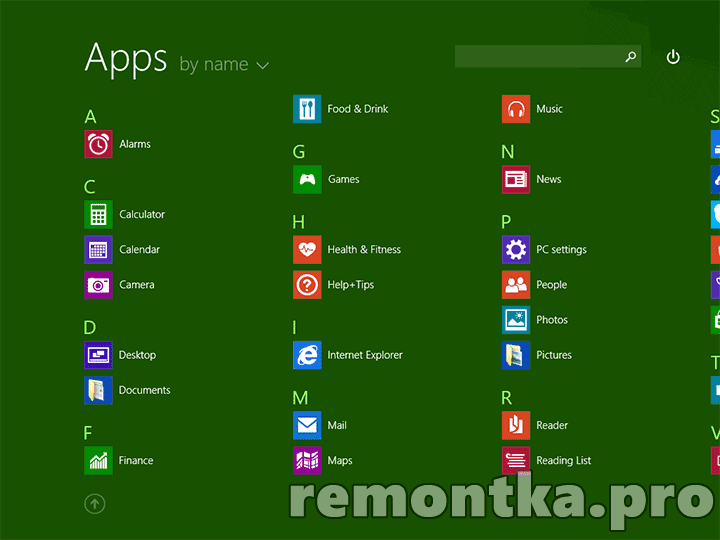The image size is (720, 540).
Task: Click the 'Documents' label
Action: pyautogui.click(x=145, y=390)
